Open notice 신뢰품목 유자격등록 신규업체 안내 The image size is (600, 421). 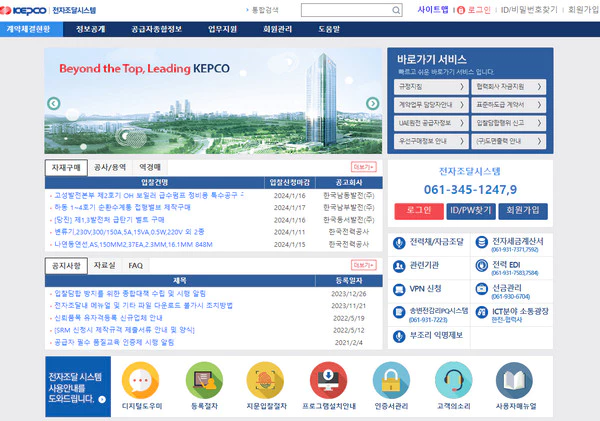(x=108, y=318)
